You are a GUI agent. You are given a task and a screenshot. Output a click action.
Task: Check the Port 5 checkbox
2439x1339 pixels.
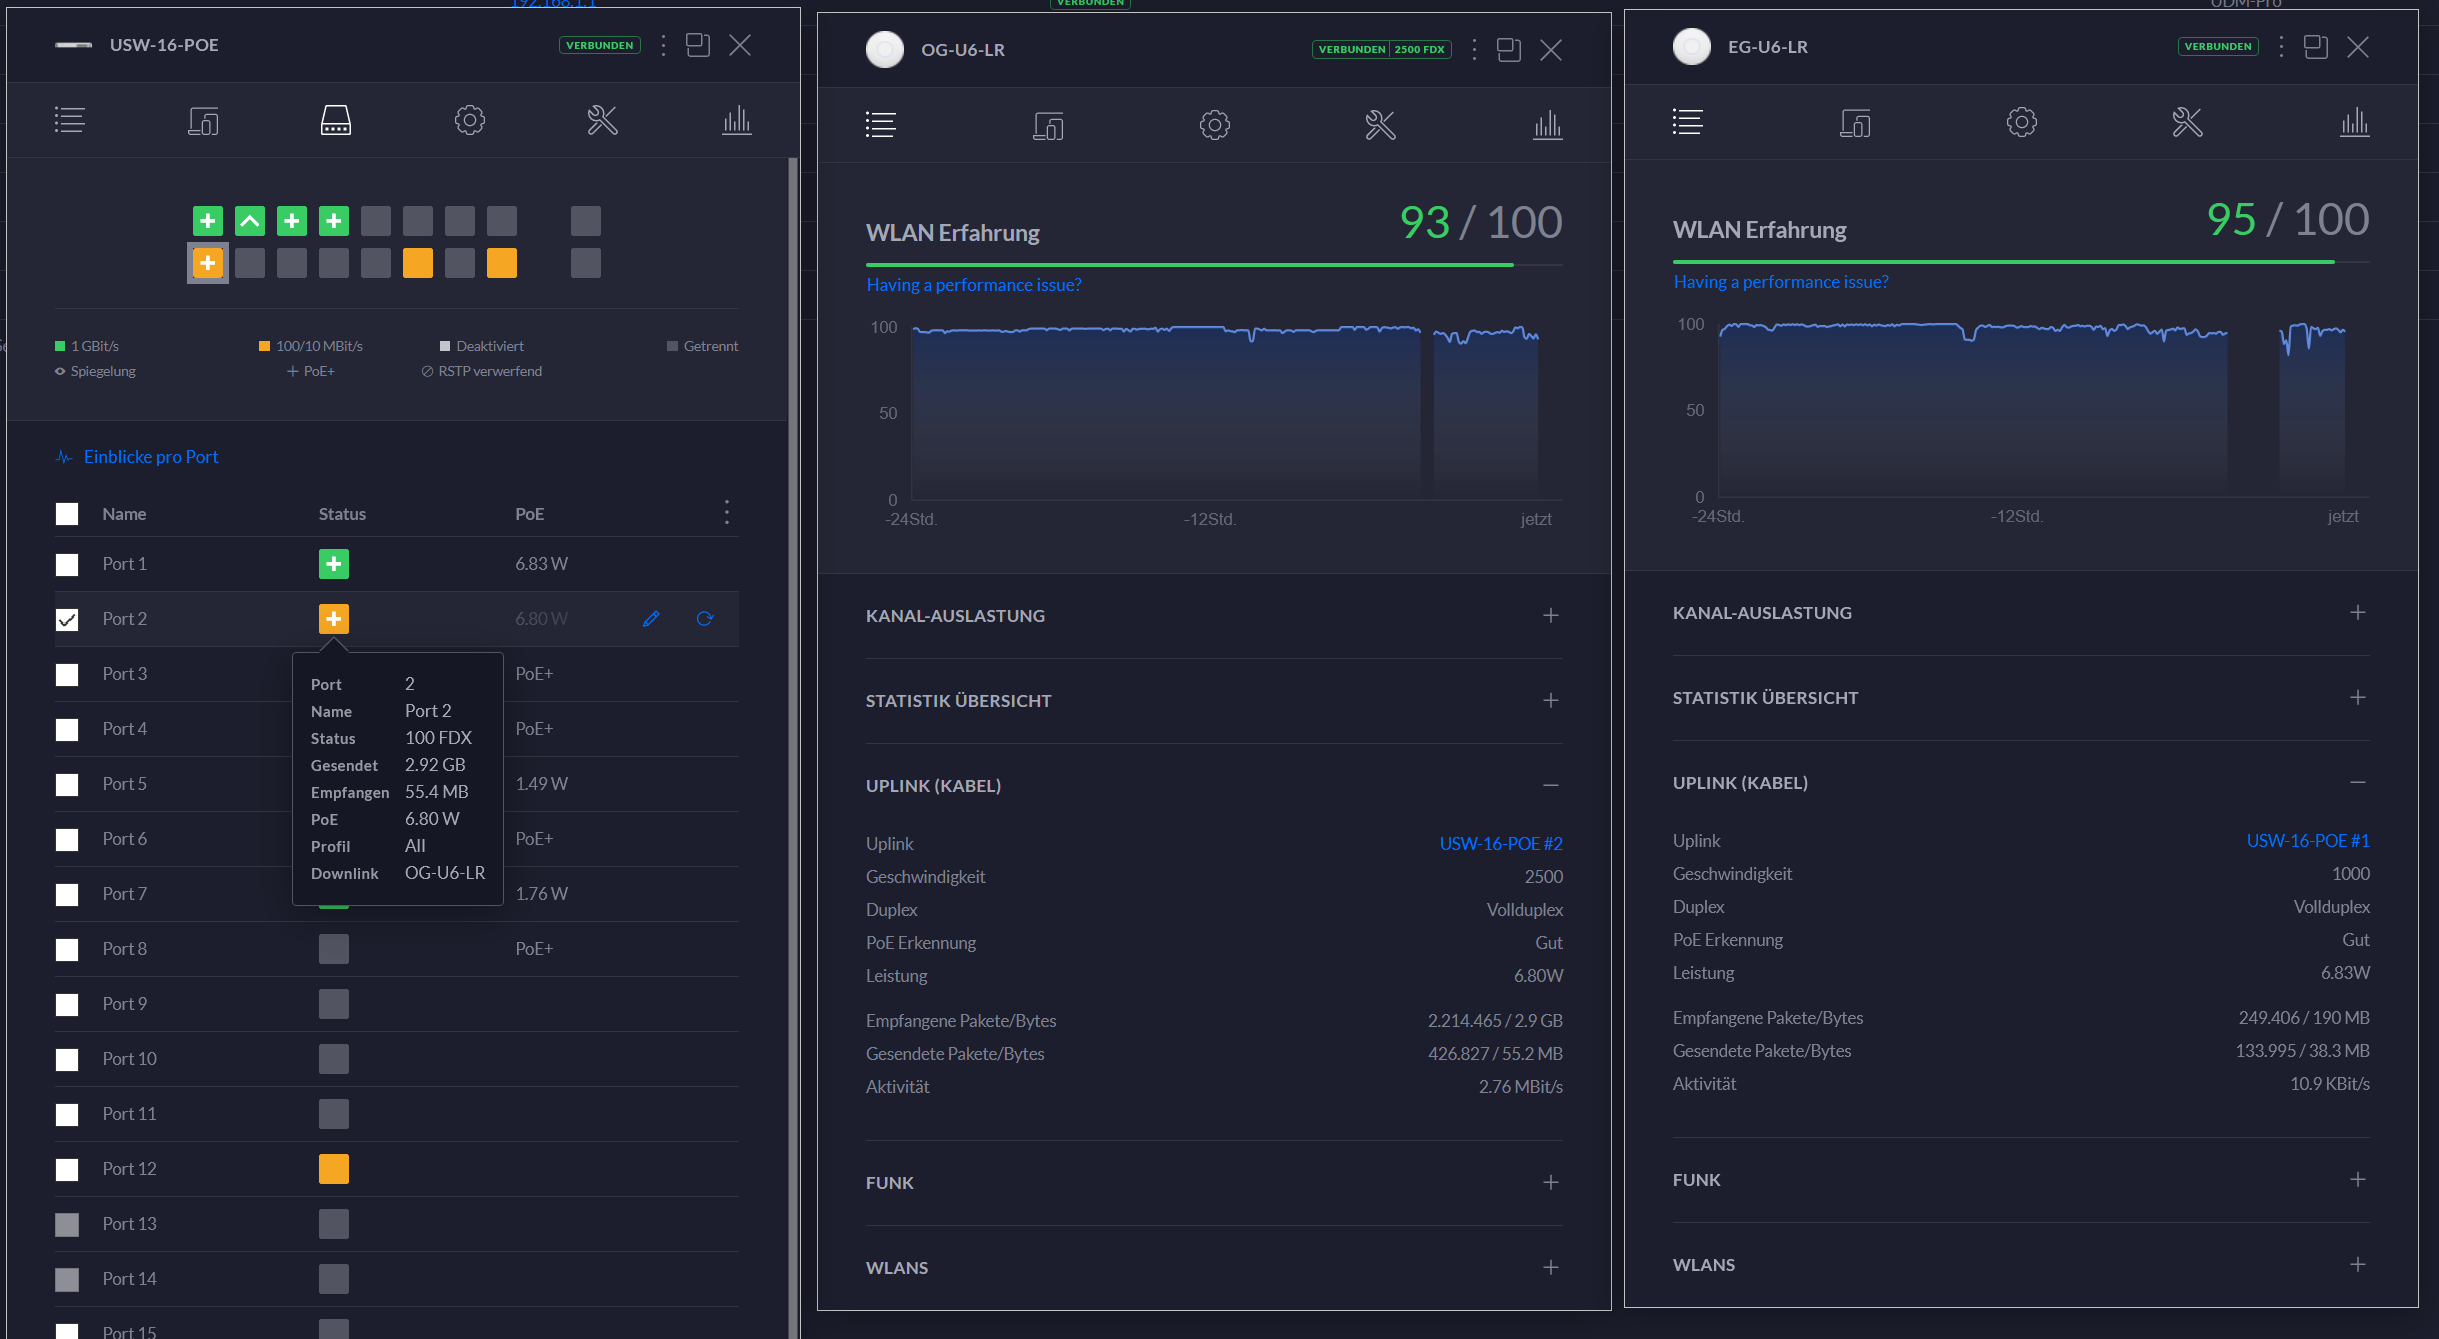click(67, 785)
